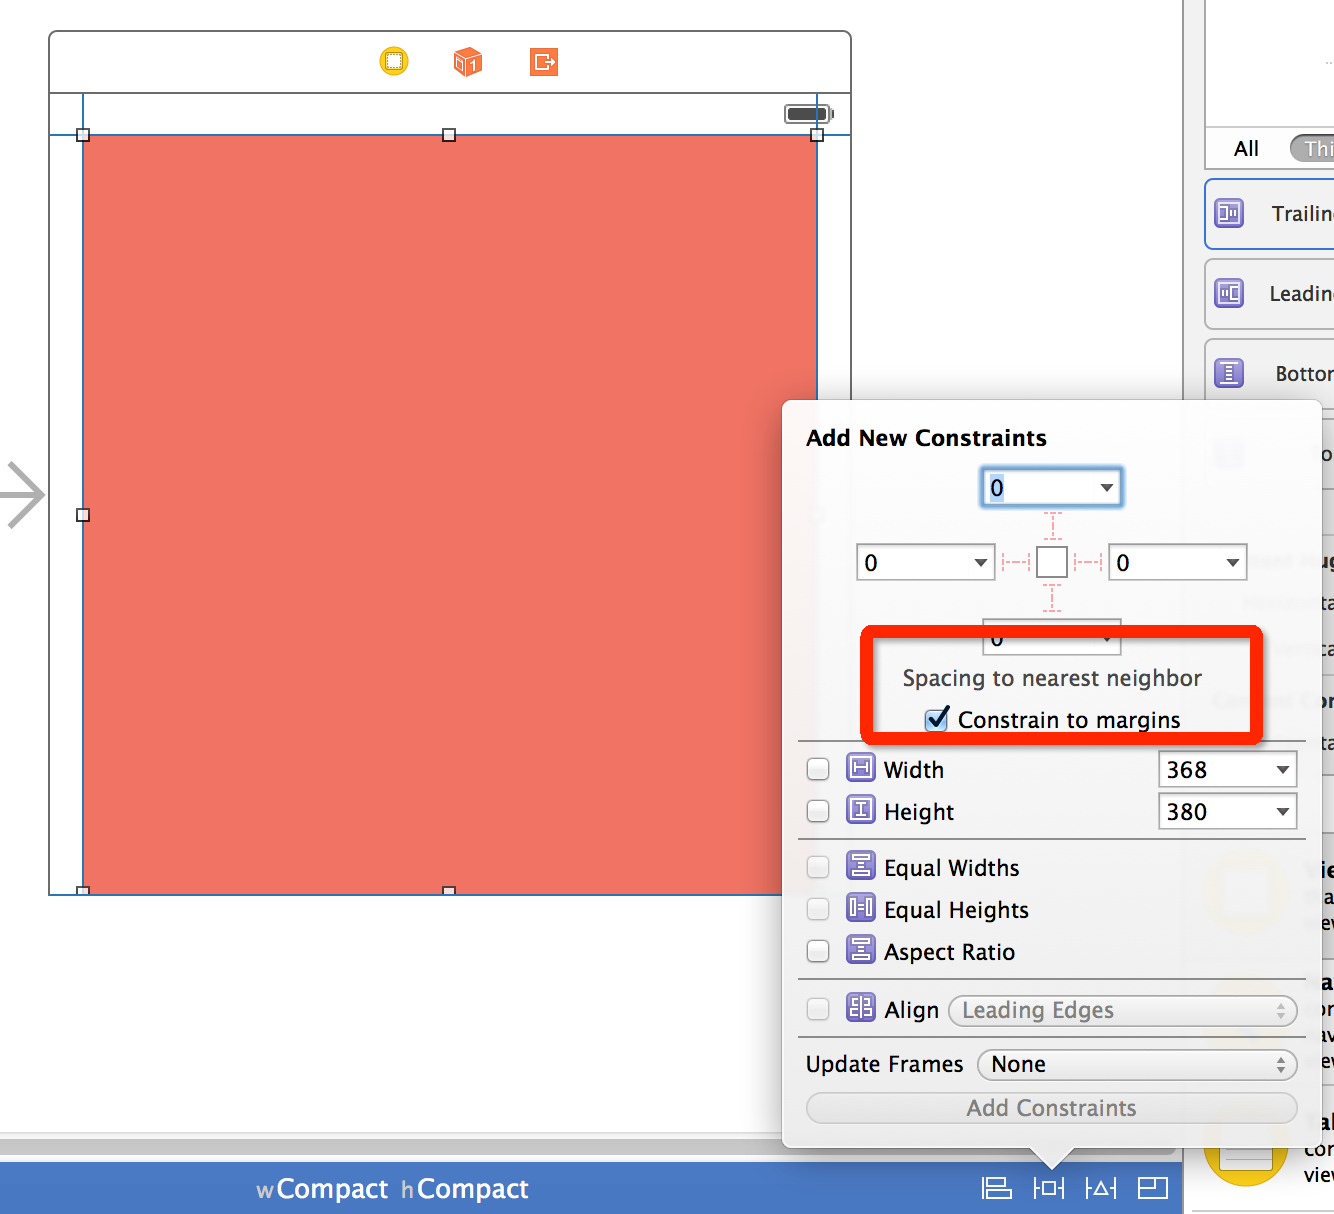Open the Align Leading Edges popup
This screenshot has height=1214, width=1334.
click(1122, 1010)
